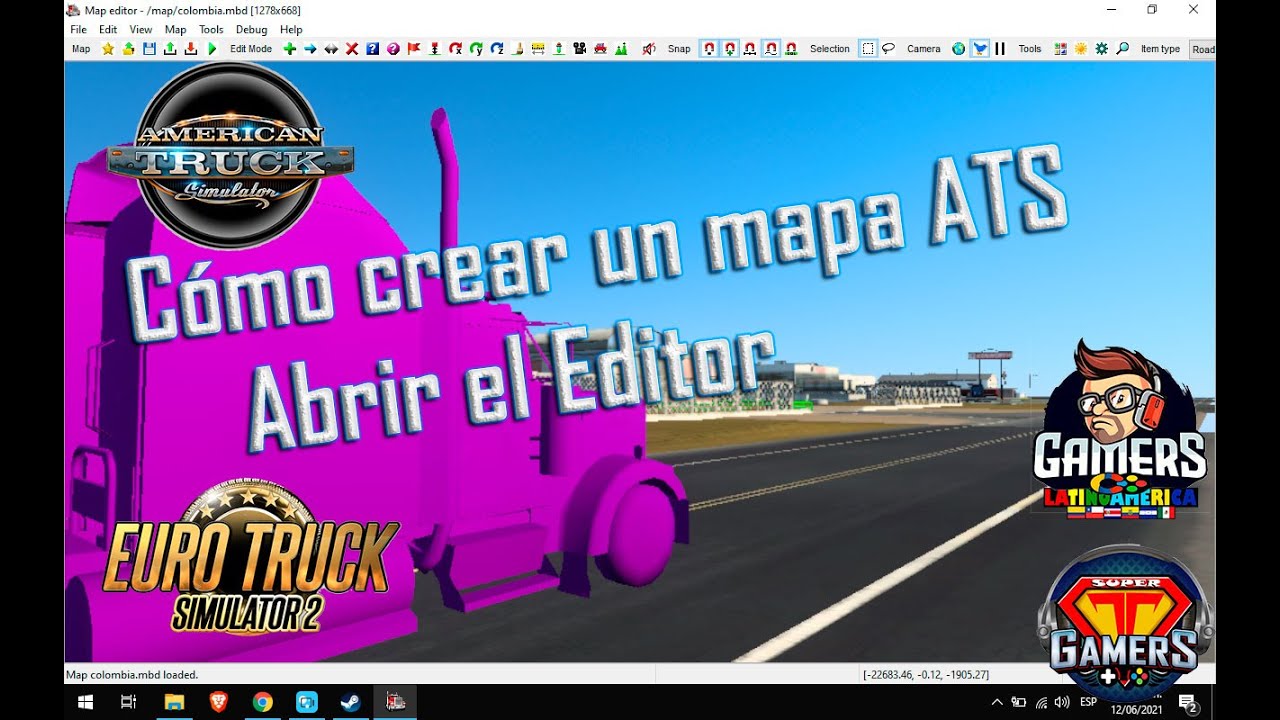The width and height of the screenshot is (1280, 720).
Task: Select the blue arrow Move item tool
Action: [310, 48]
